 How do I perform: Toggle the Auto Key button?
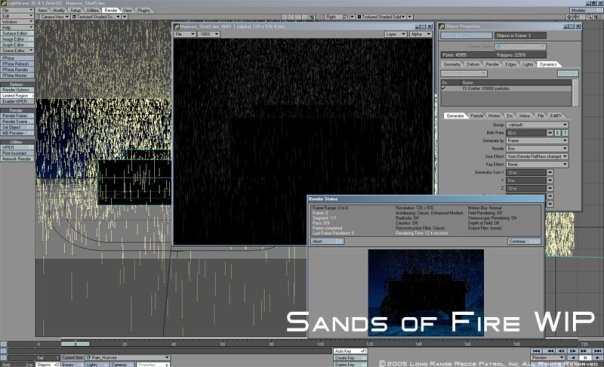(x=350, y=351)
